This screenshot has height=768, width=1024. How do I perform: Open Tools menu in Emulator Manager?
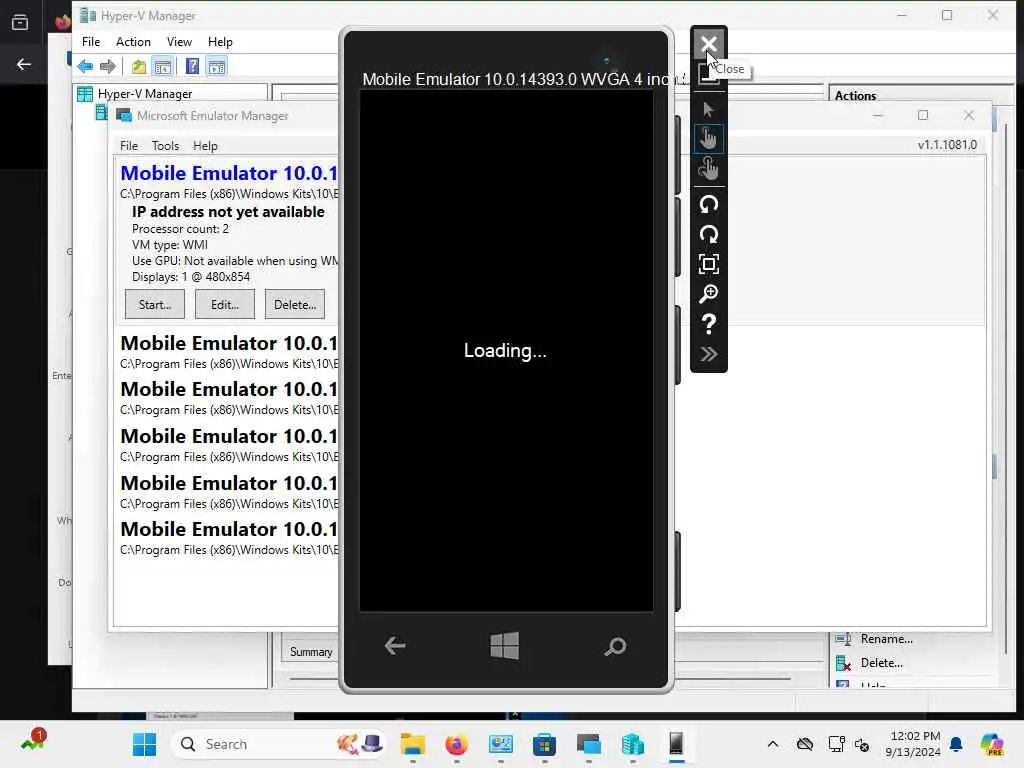165,146
